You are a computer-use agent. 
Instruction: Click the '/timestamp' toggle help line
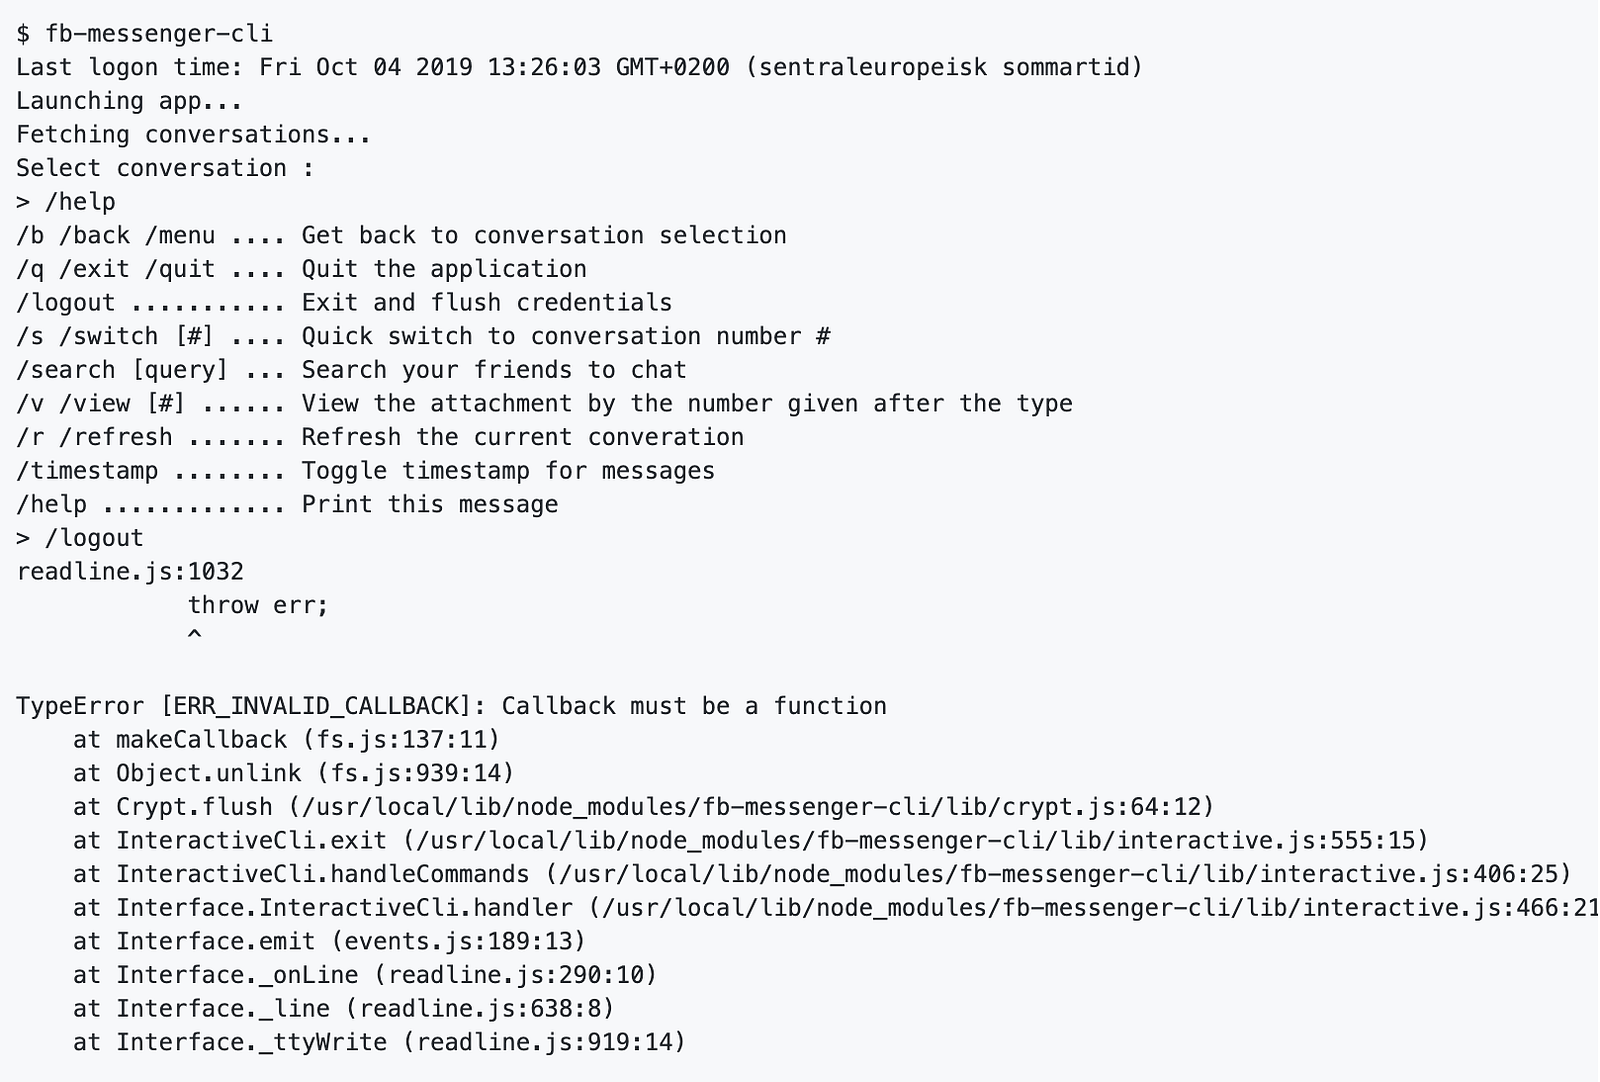click(x=365, y=471)
